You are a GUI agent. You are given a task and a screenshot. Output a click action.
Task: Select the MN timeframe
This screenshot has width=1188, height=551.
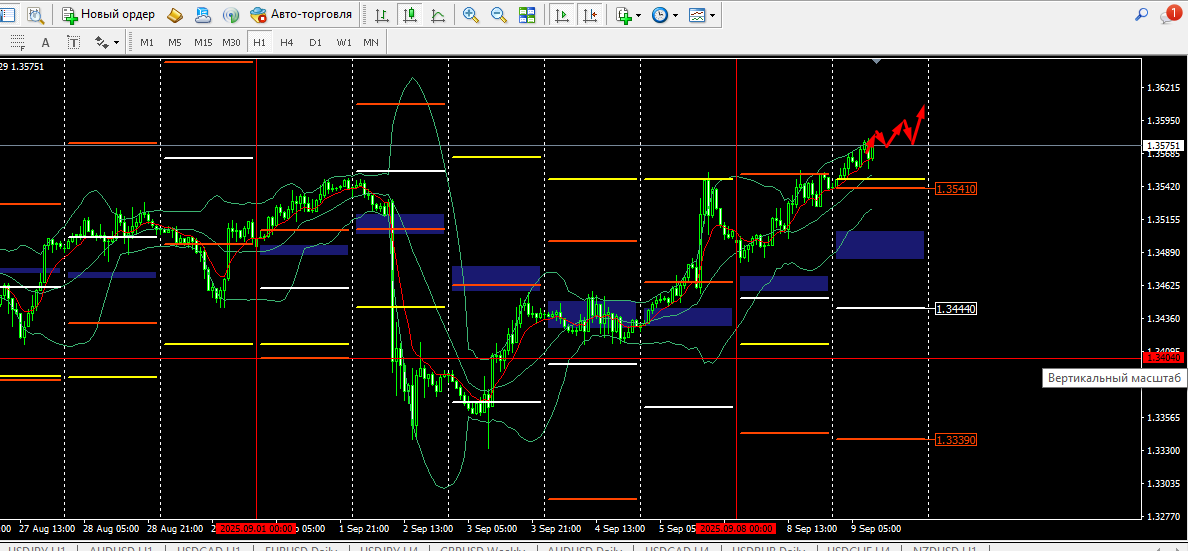(x=370, y=42)
